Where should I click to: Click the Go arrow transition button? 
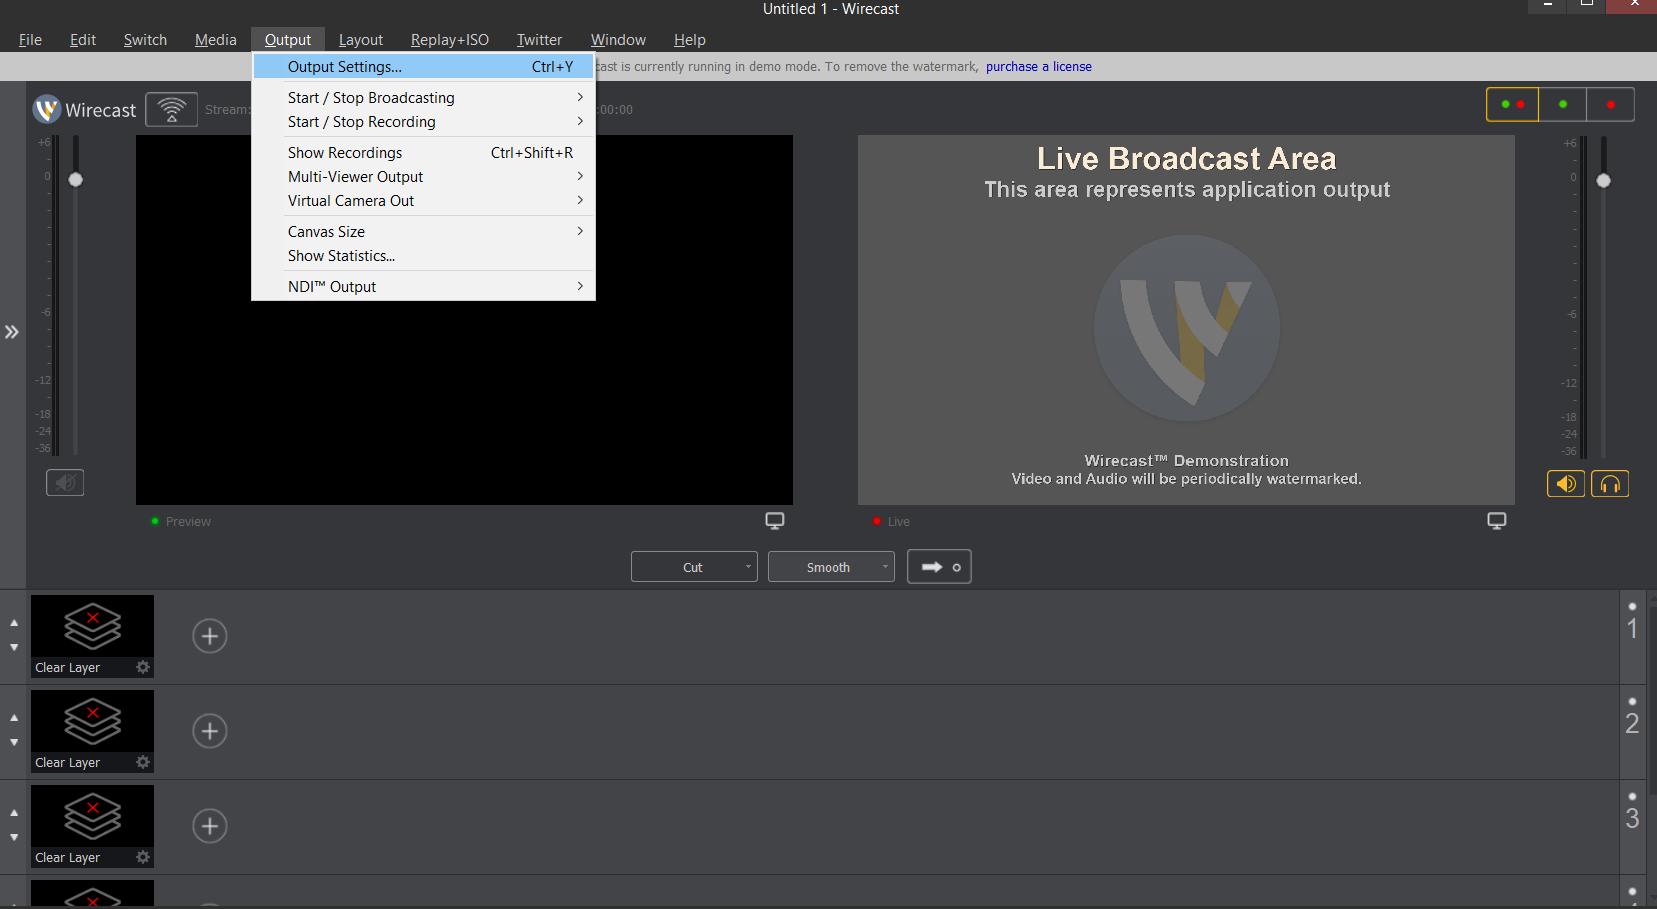point(939,567)
